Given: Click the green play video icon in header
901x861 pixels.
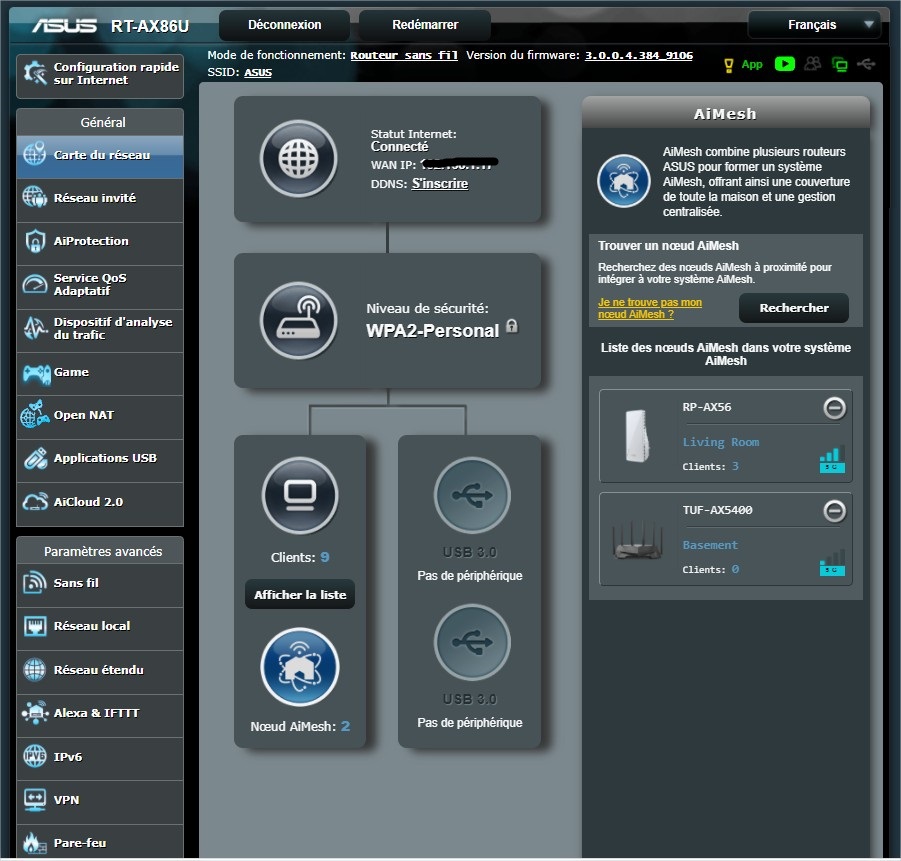Looking at the screenshot, I should click(785, 64).
